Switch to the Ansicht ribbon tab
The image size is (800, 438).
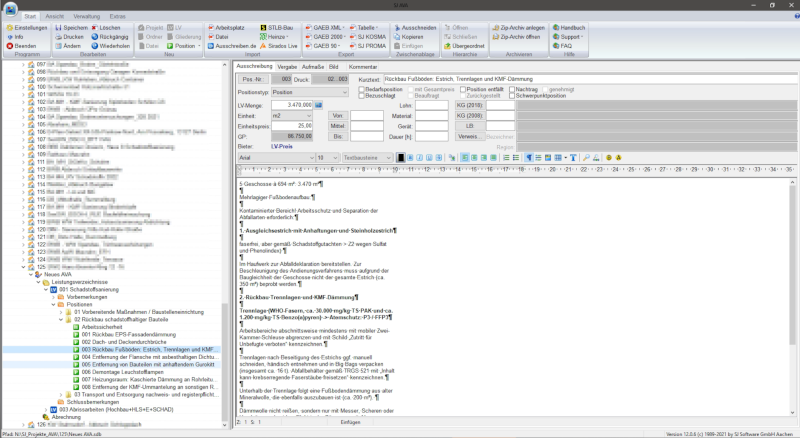click(x=55, y=16)
